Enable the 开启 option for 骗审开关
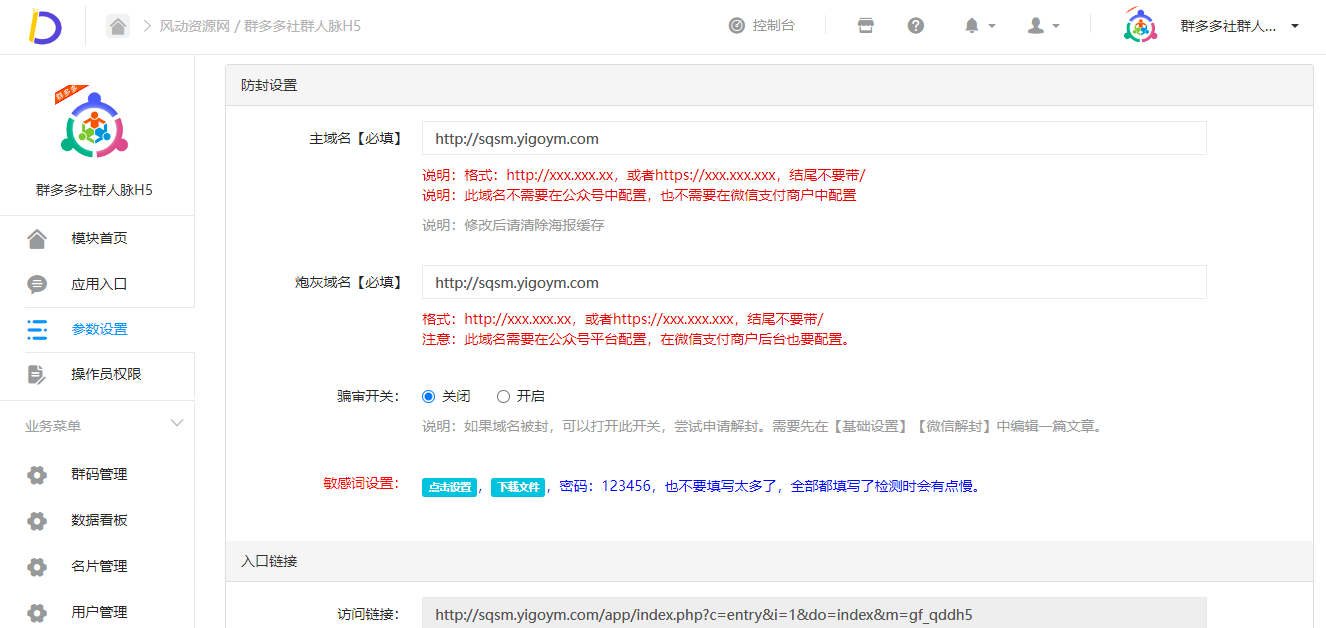 503,395
